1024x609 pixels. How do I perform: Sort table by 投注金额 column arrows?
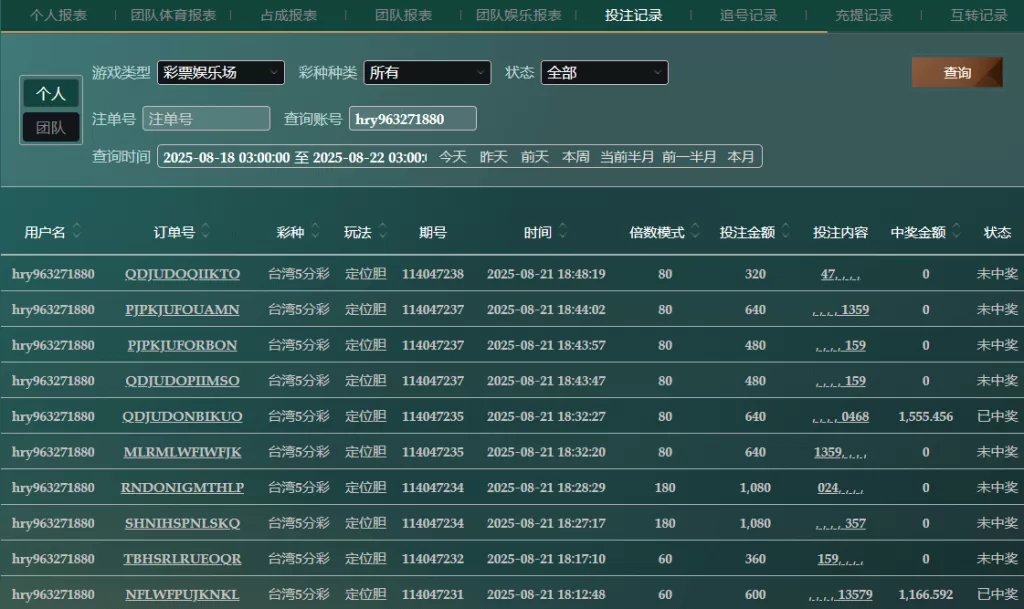coord(786,230)
